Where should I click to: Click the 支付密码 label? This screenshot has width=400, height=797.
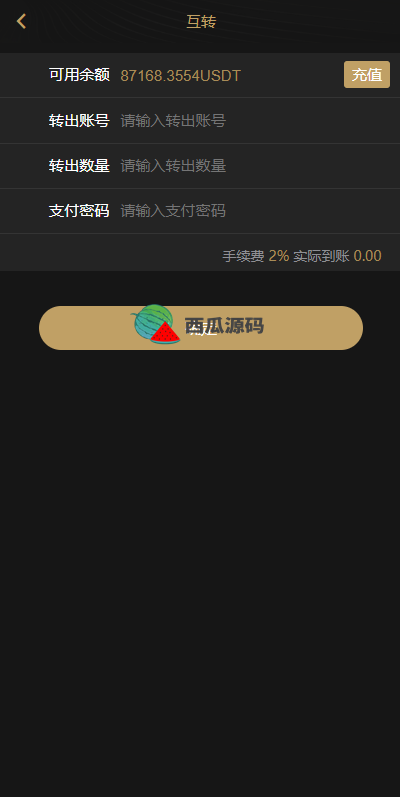tap(79, 210)
